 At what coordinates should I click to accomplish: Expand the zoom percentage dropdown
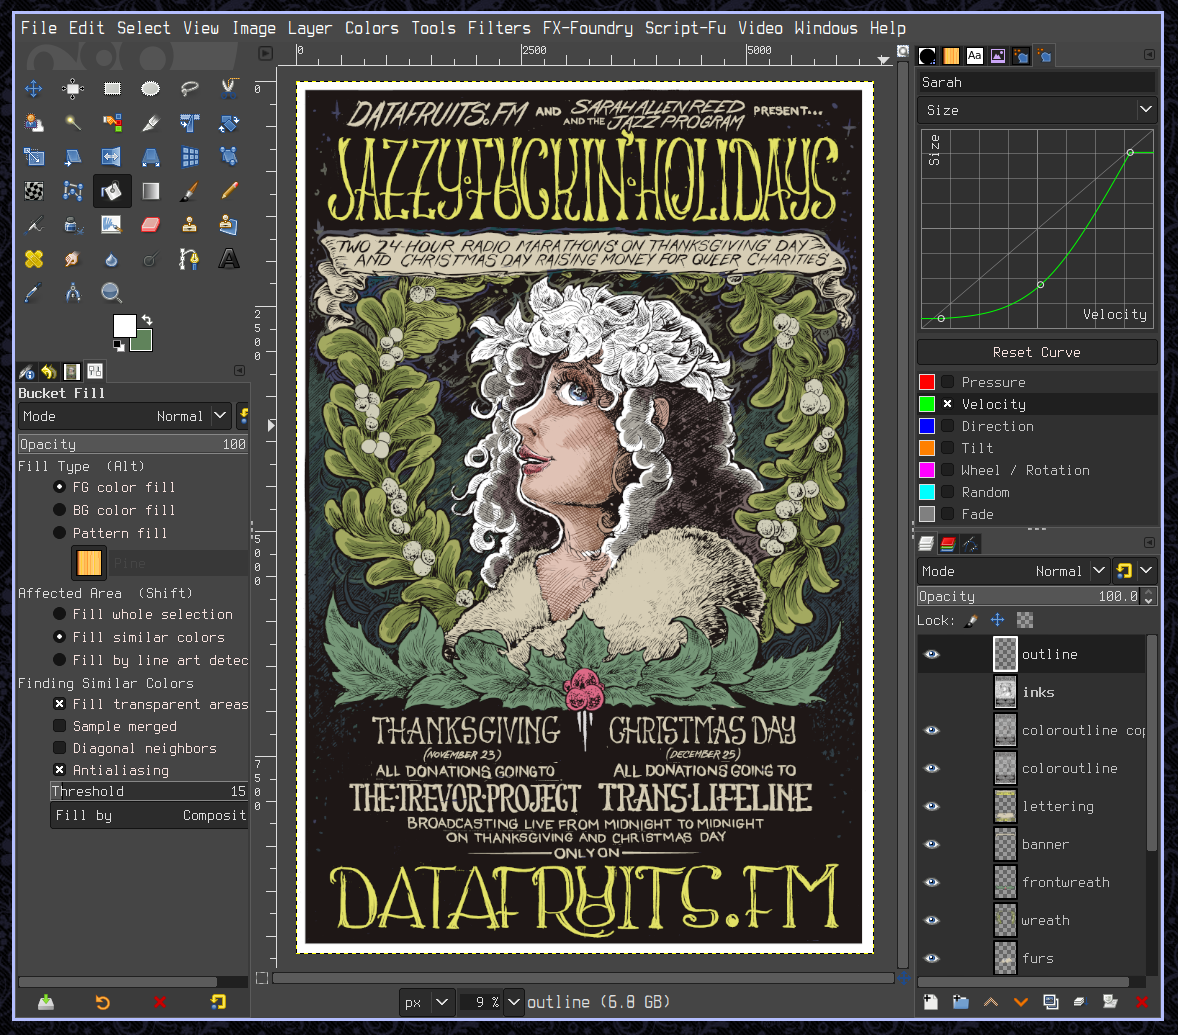514,1001
